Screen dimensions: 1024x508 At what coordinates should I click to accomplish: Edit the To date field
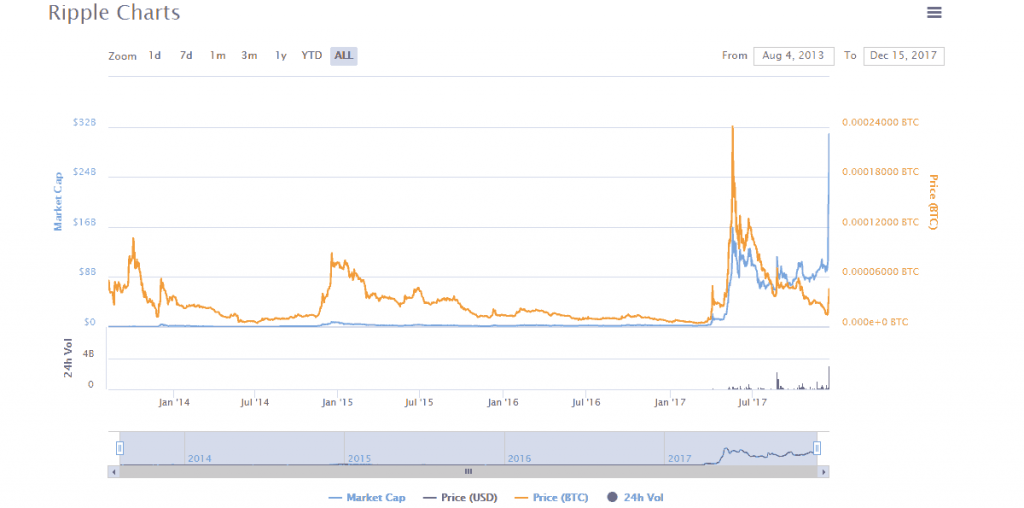(x=903, y=56)
